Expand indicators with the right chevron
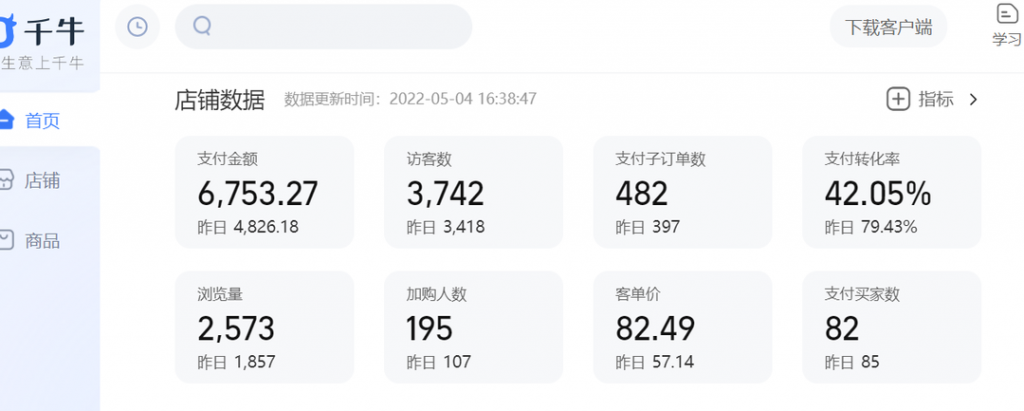The width and height of the screenshot is (1024, 411). [x=973, y=99]
